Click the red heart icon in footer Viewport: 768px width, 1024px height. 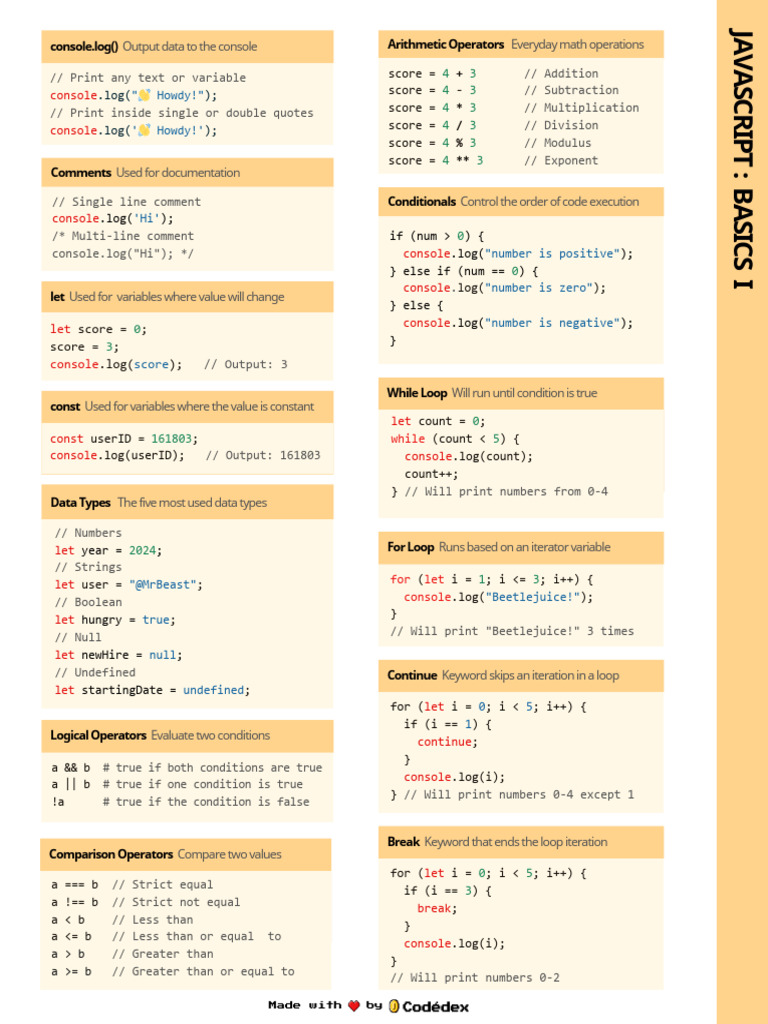[353, 1005]
